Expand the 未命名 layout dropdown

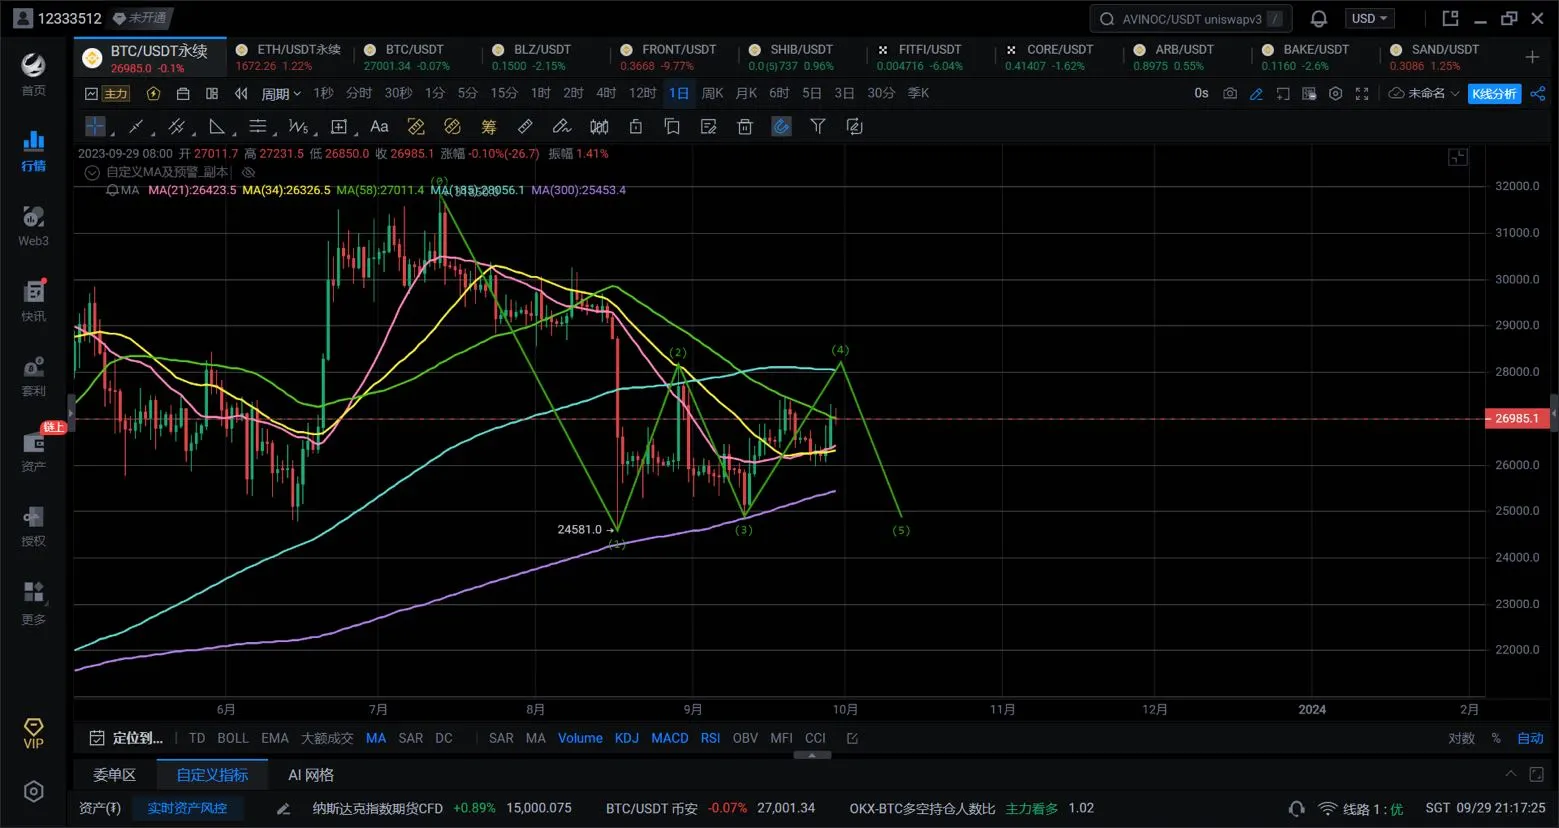(1424, 93)
